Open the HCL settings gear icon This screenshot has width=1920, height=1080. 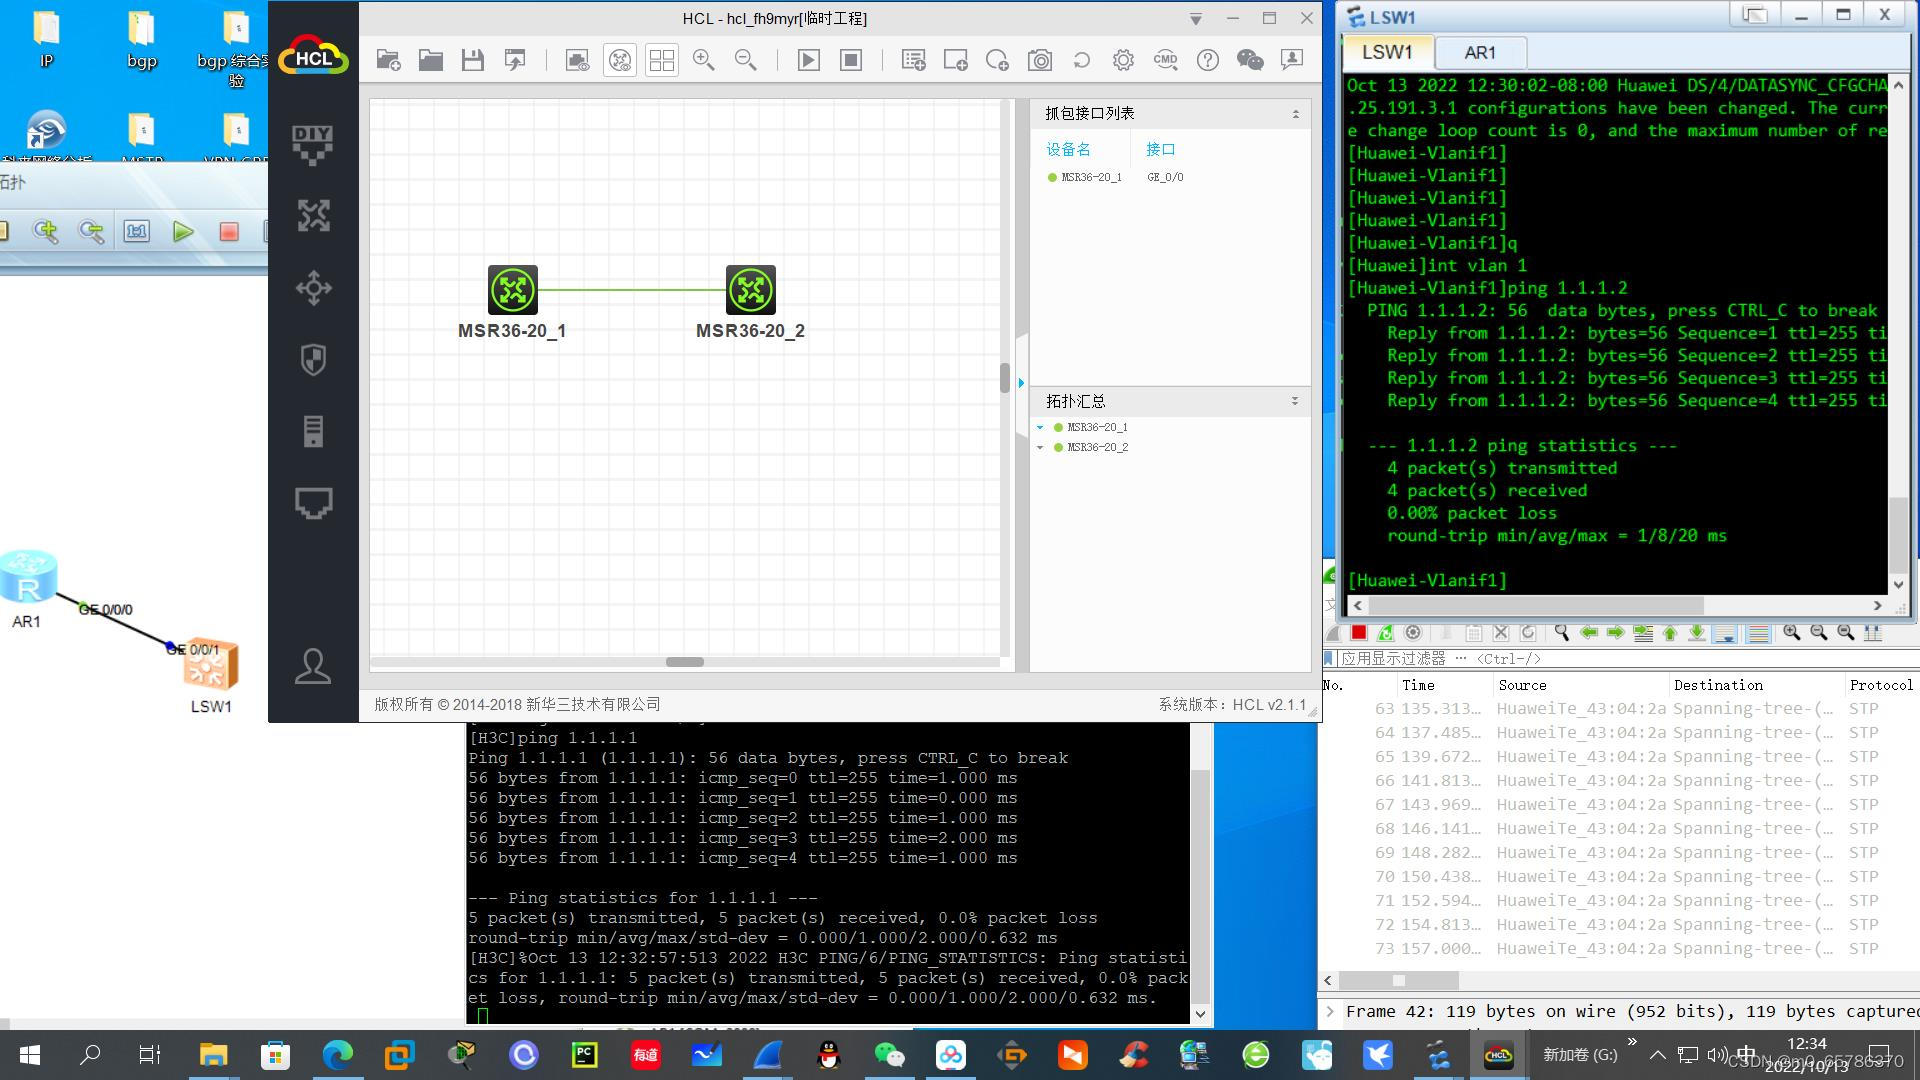point(1123,60)
